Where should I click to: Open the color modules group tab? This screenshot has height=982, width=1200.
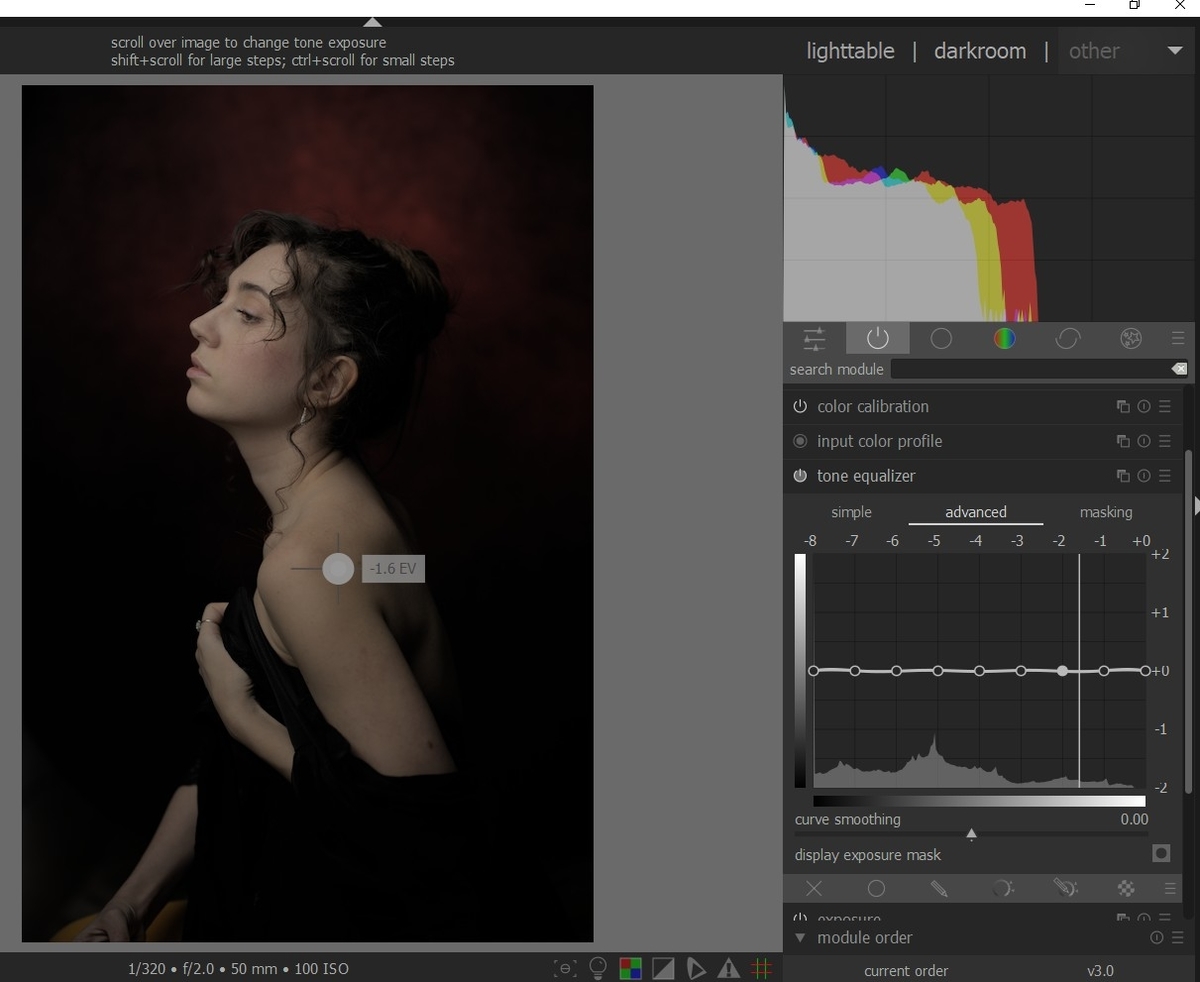coord(1004,339)
